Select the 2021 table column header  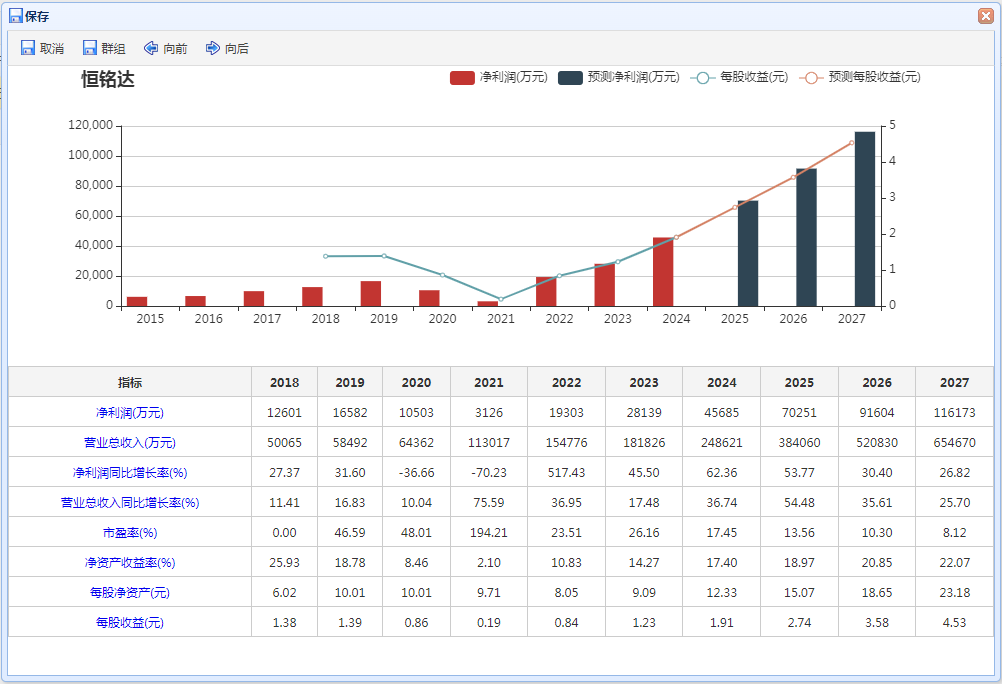(x=489, y=382)
